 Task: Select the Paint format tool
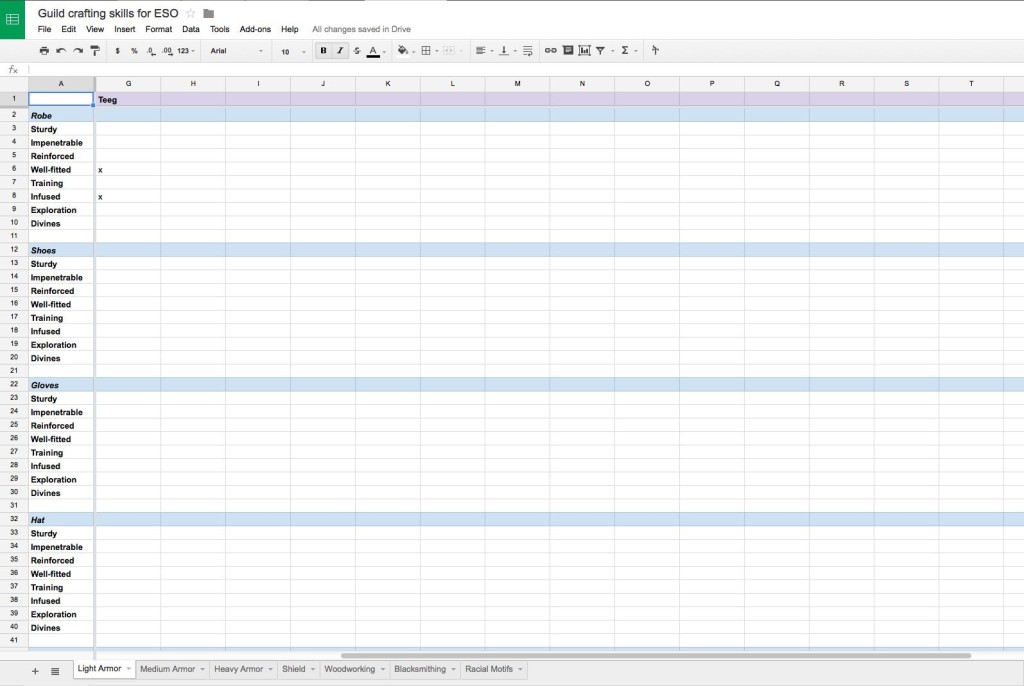coord(95,51)
